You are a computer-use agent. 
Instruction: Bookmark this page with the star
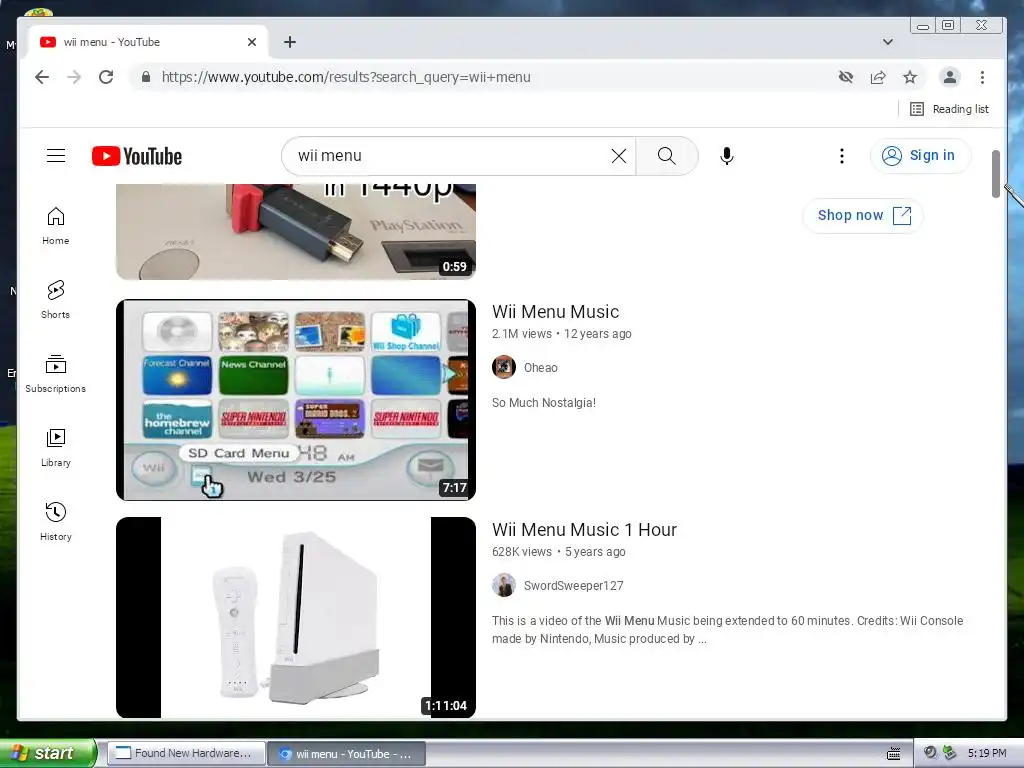(910, 77)
